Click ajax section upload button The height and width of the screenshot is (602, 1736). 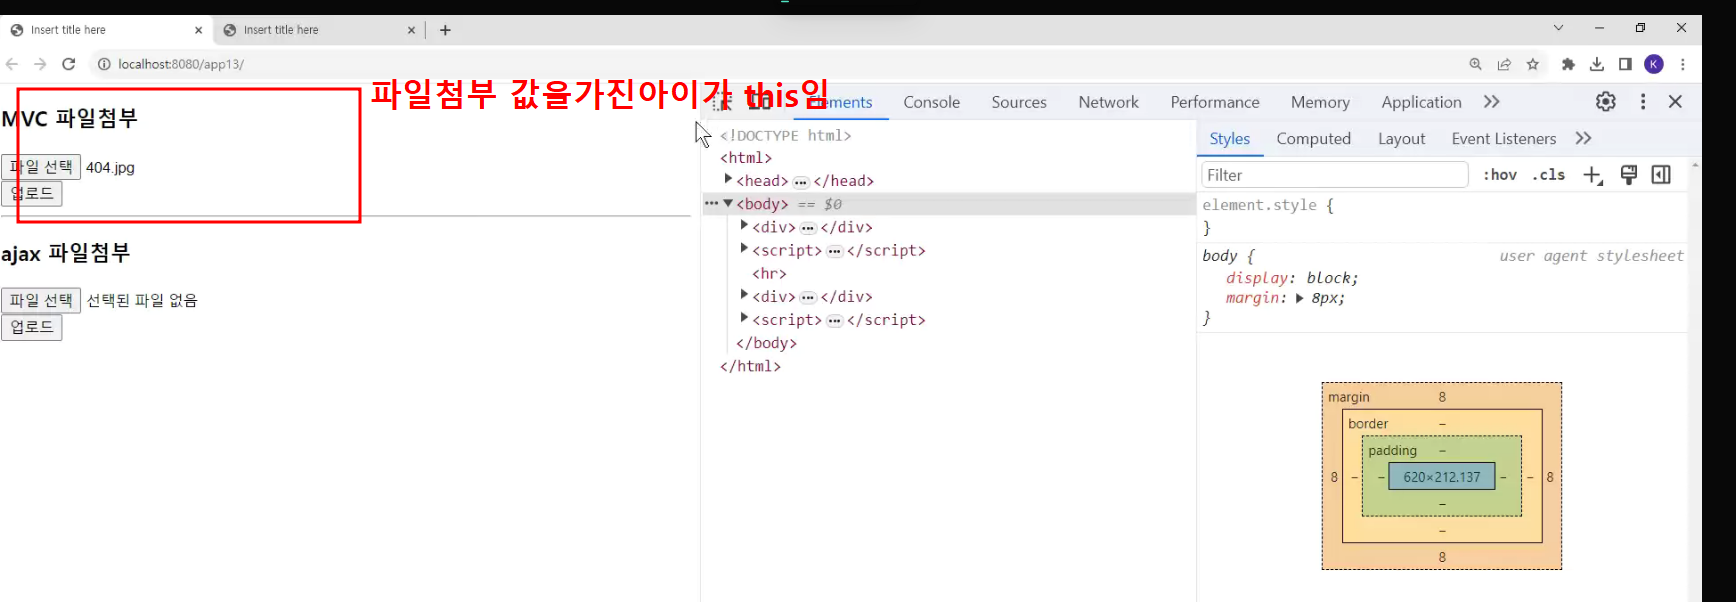click(32, 327)
